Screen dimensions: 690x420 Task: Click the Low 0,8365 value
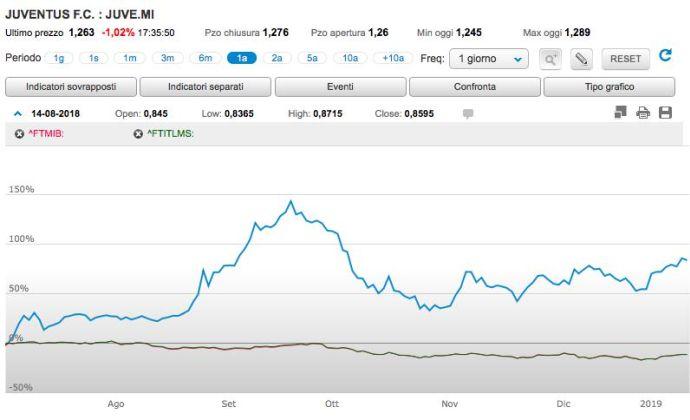coord(239,114)
